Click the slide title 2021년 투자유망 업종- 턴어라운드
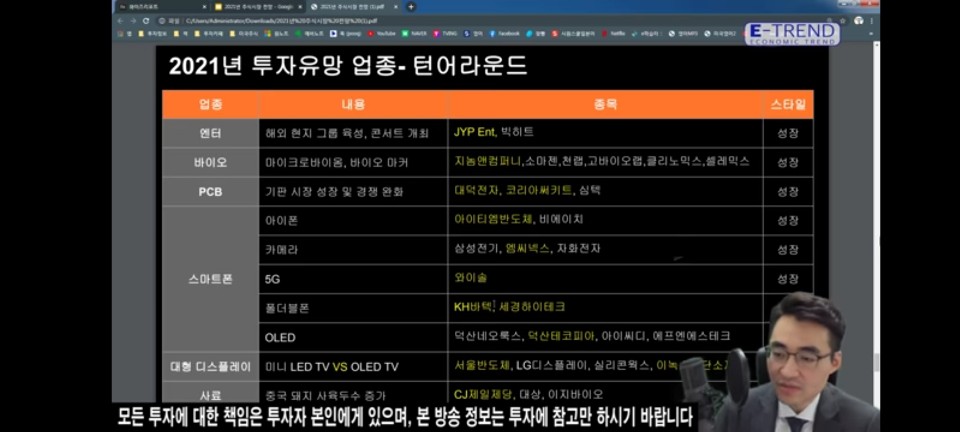This screenshot has height=432, width=960. click(x=348, y=66)
